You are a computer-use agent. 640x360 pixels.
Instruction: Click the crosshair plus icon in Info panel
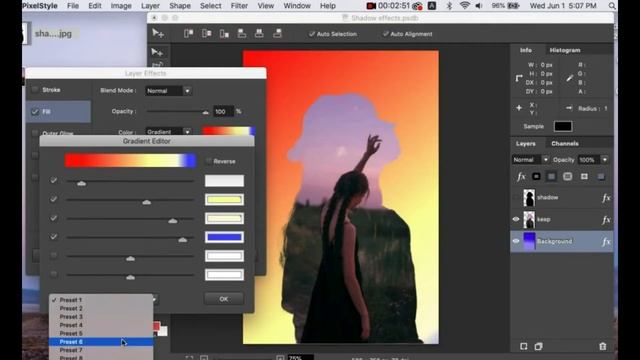(x=519, y=108)
